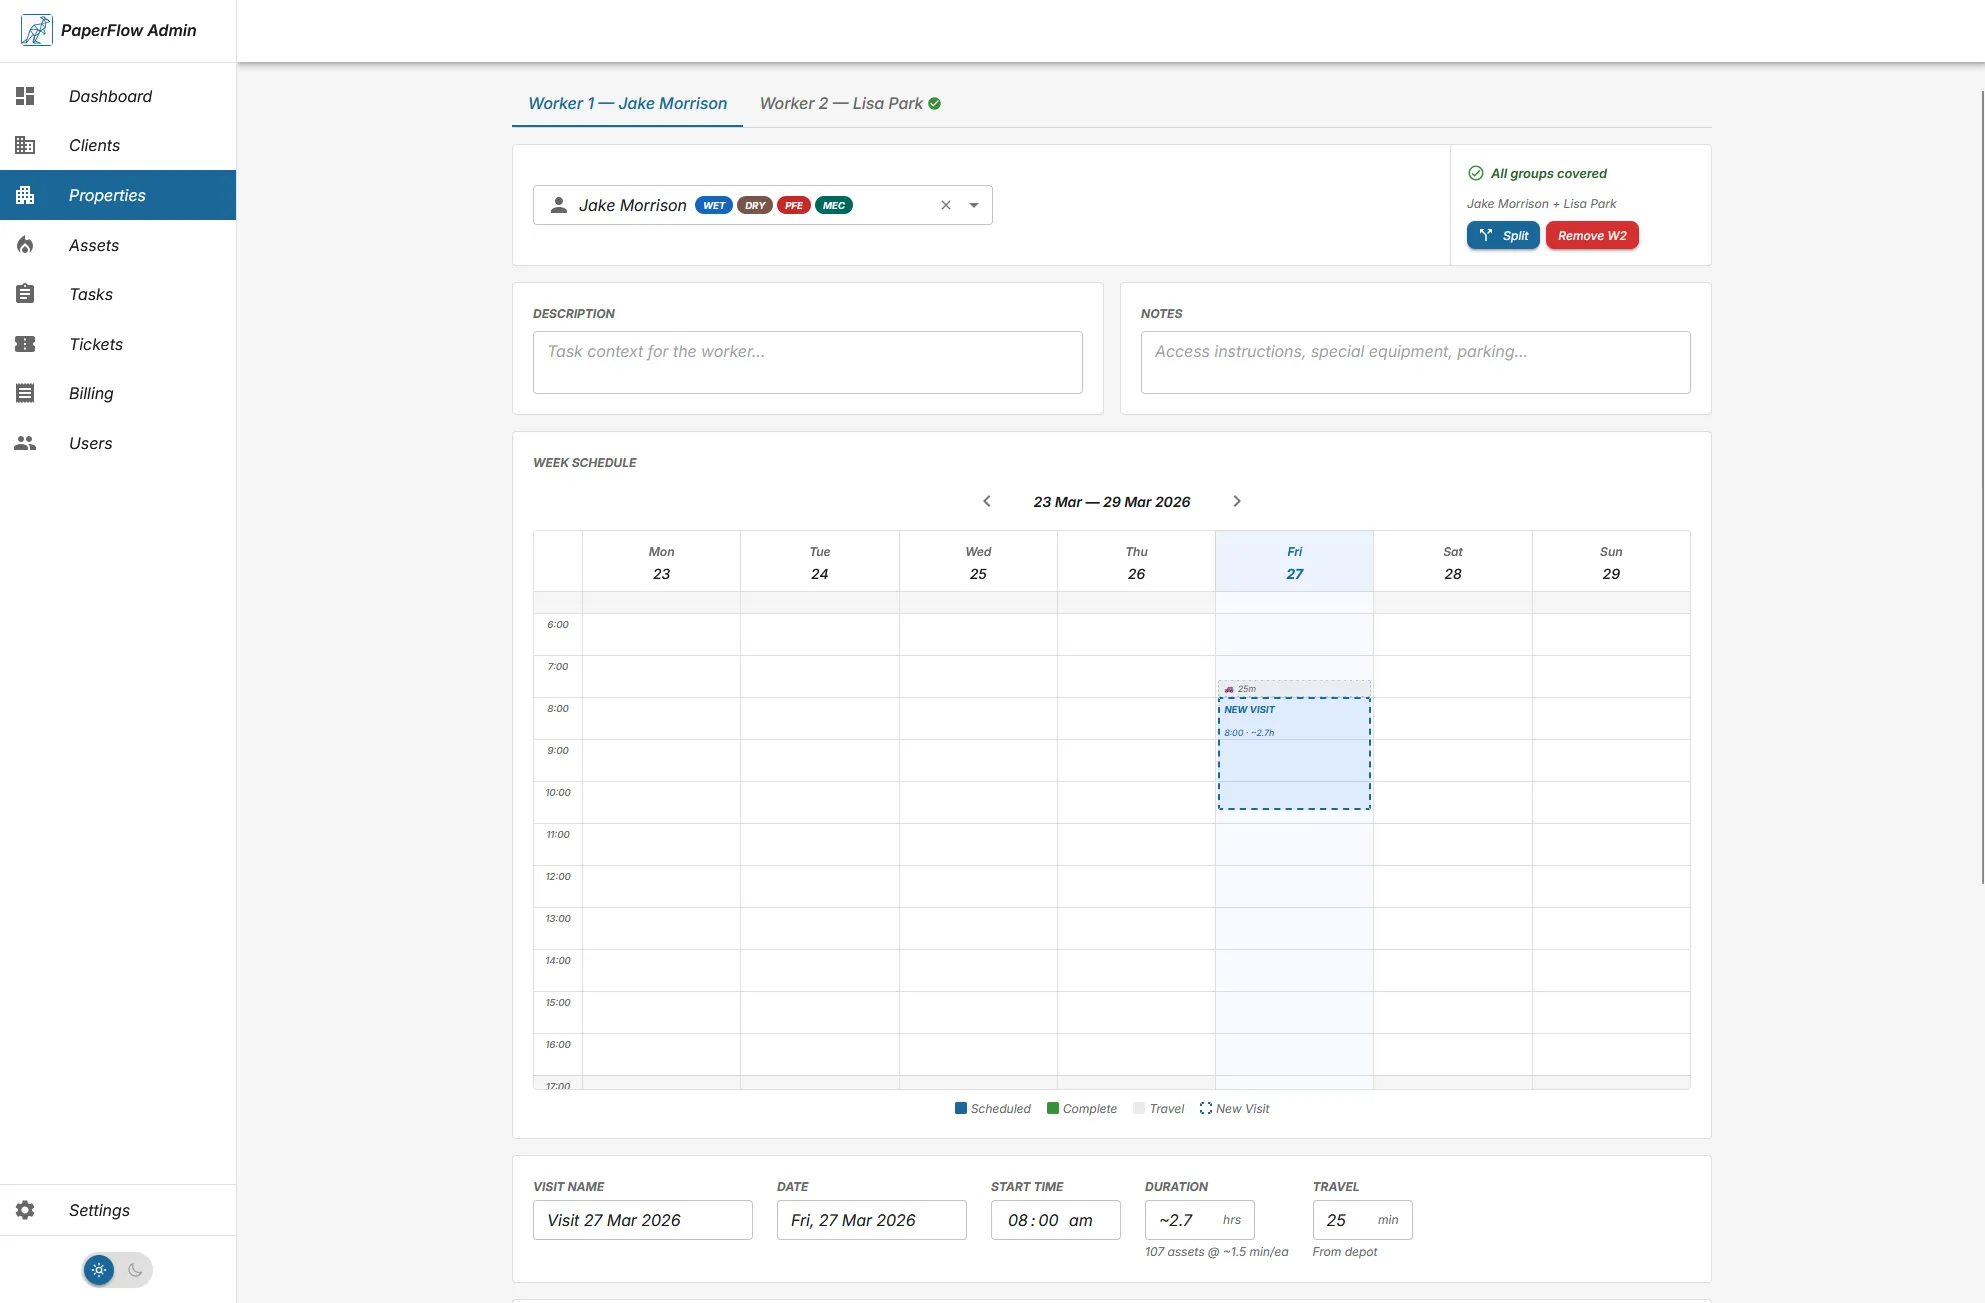Expand the worker selection dropdown arrow
1985x1303 pixels.
point(974,205)
